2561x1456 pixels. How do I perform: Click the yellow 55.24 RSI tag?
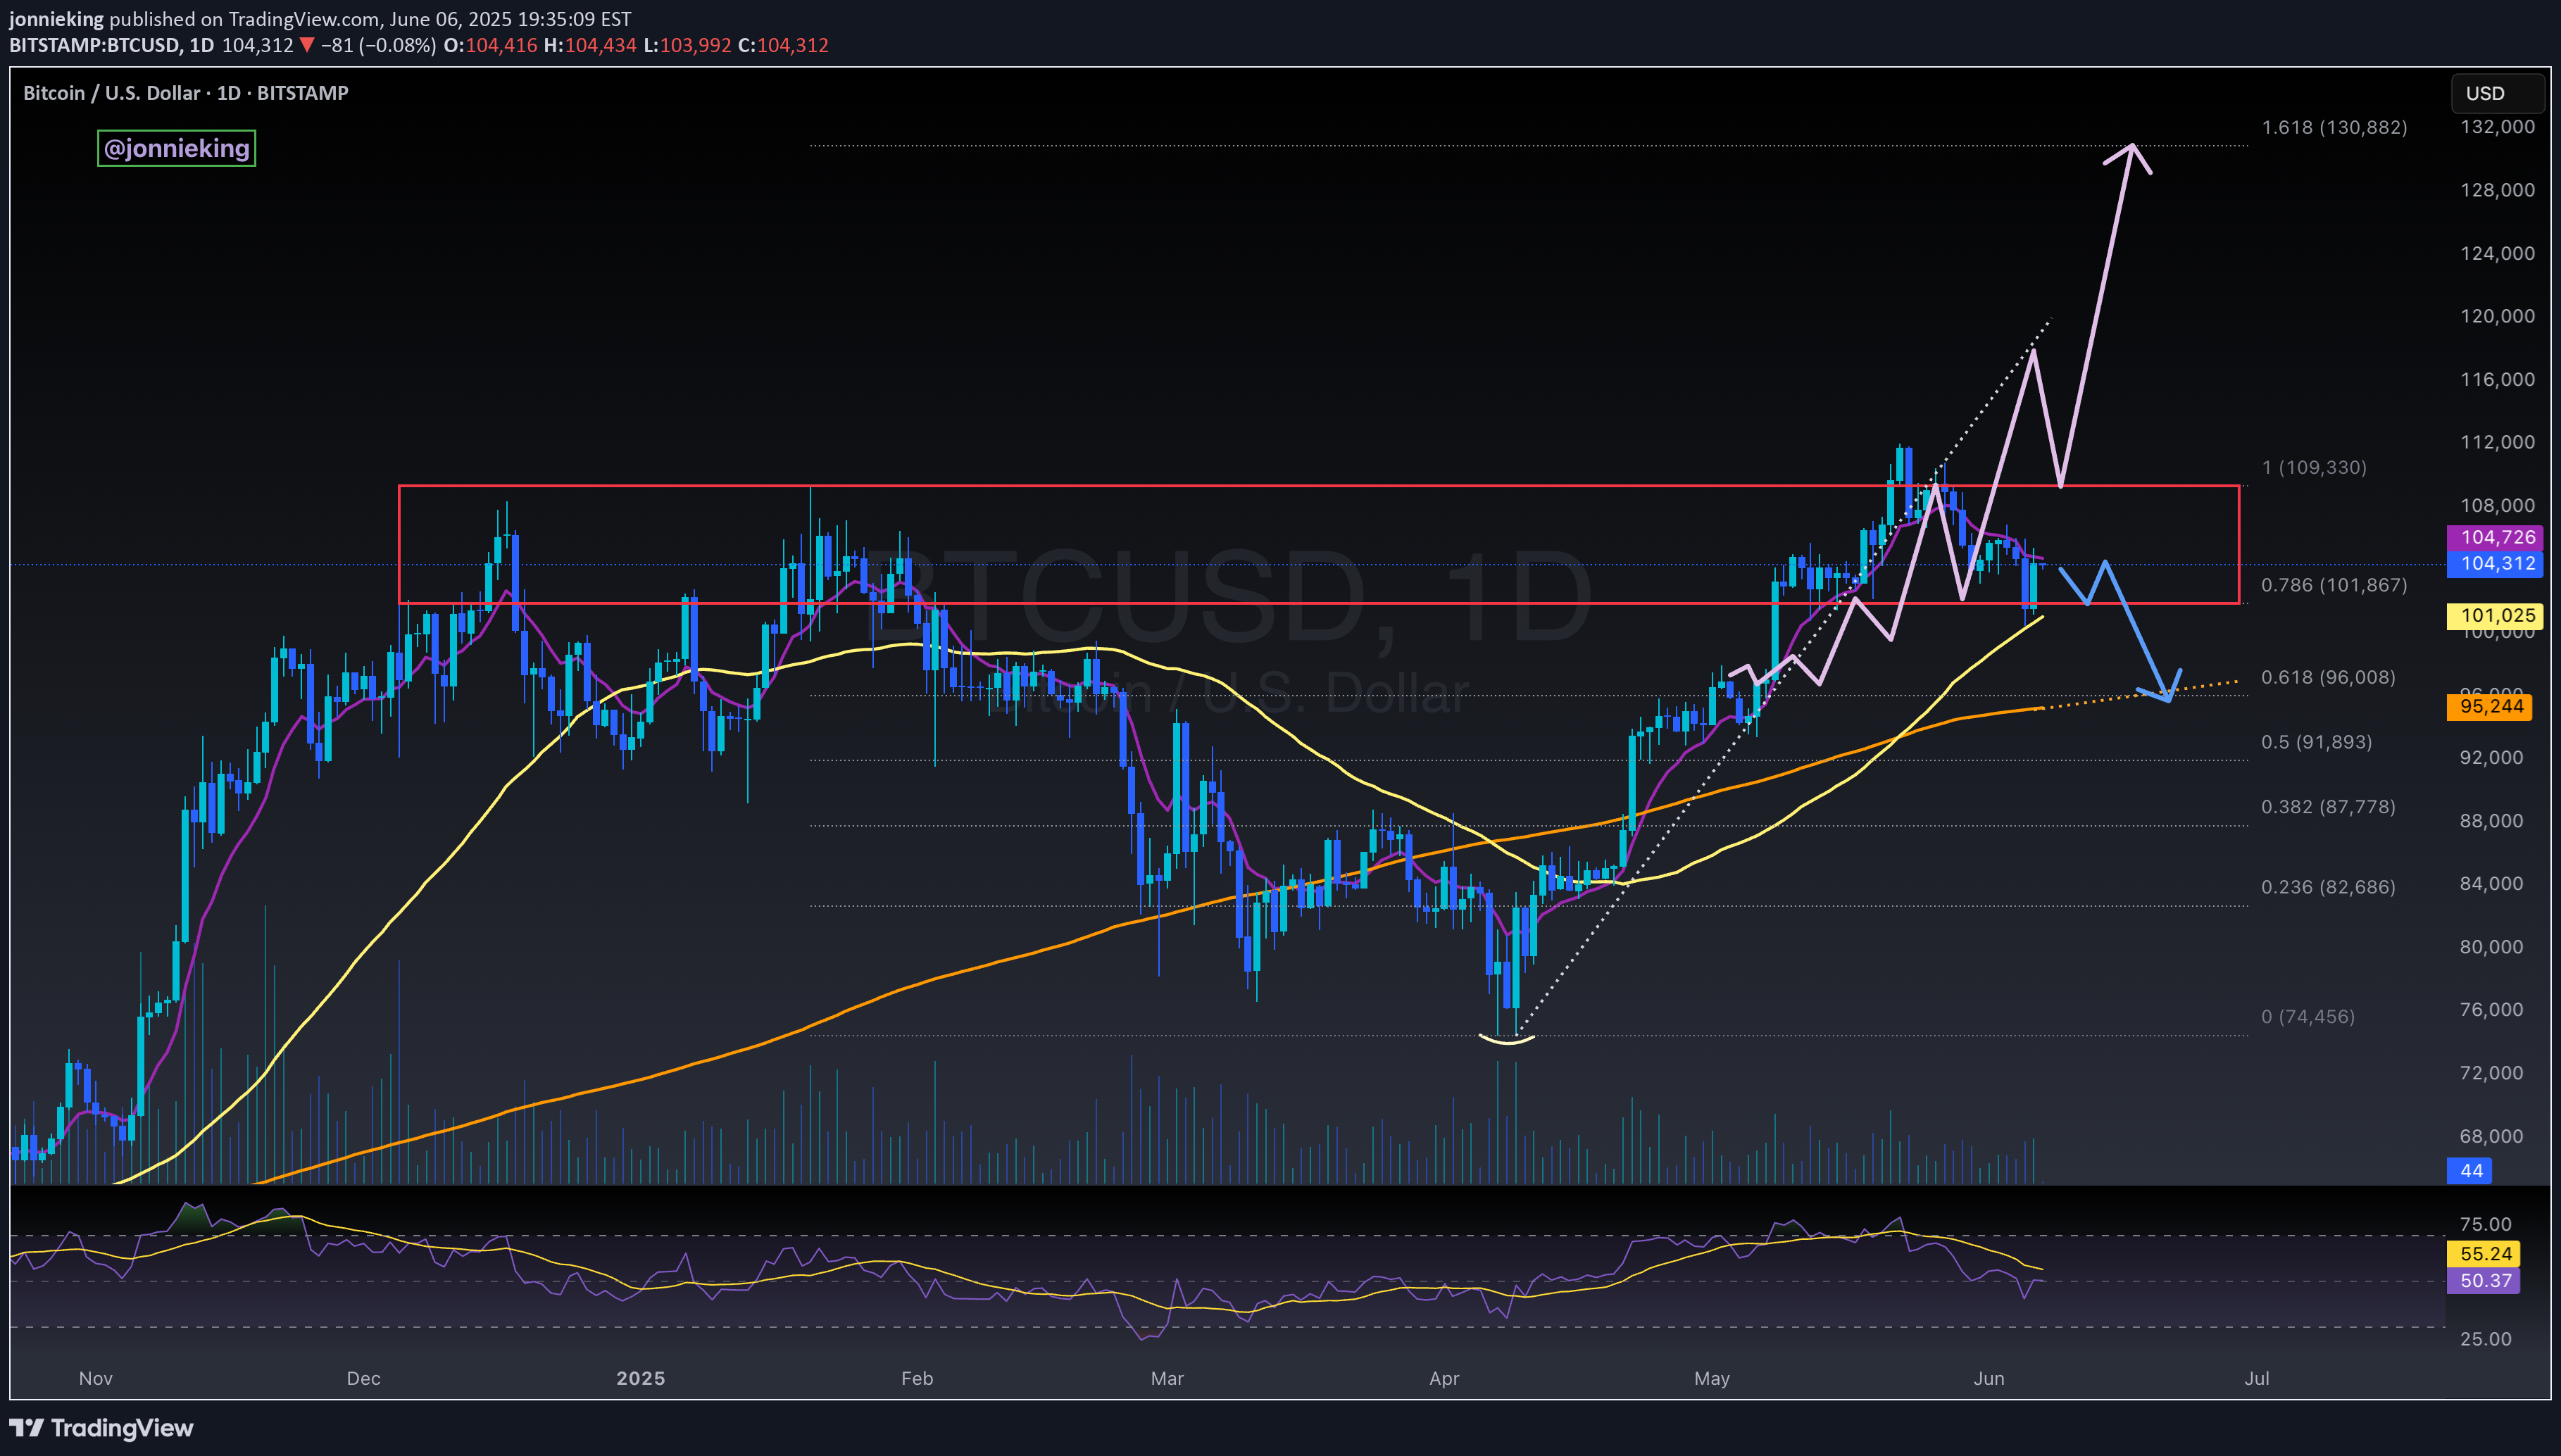pos(2484,1253)
